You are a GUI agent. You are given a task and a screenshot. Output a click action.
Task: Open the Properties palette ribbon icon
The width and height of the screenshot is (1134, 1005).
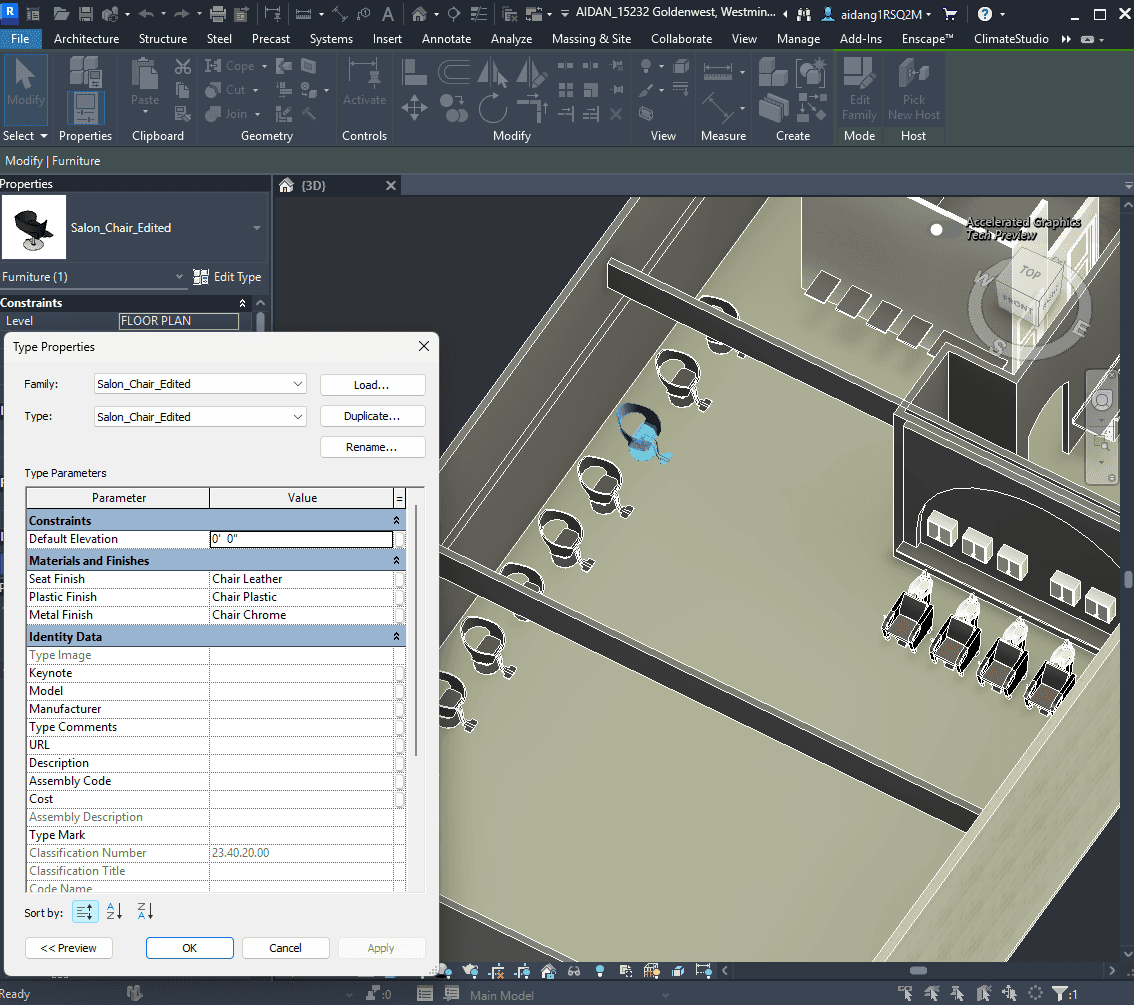click(85, 107)
